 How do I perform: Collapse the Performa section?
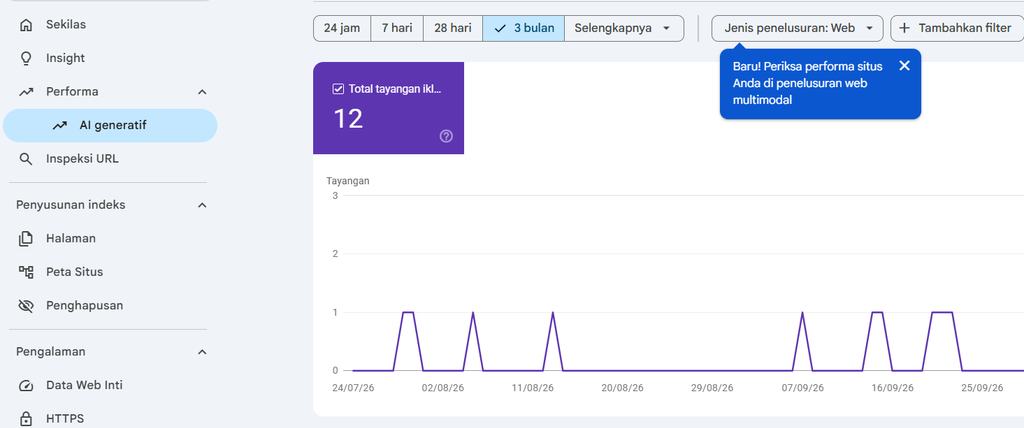202,92
